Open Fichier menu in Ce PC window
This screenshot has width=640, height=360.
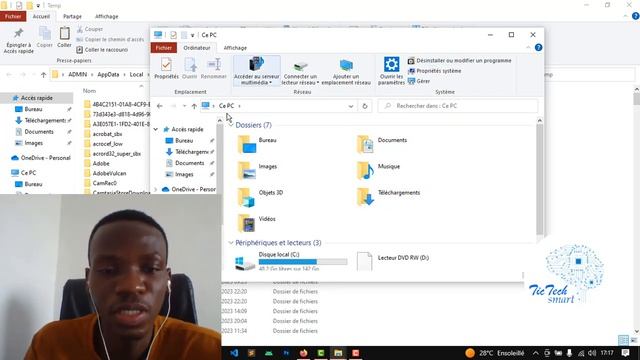pyautogui.click(x=164, y=48)
